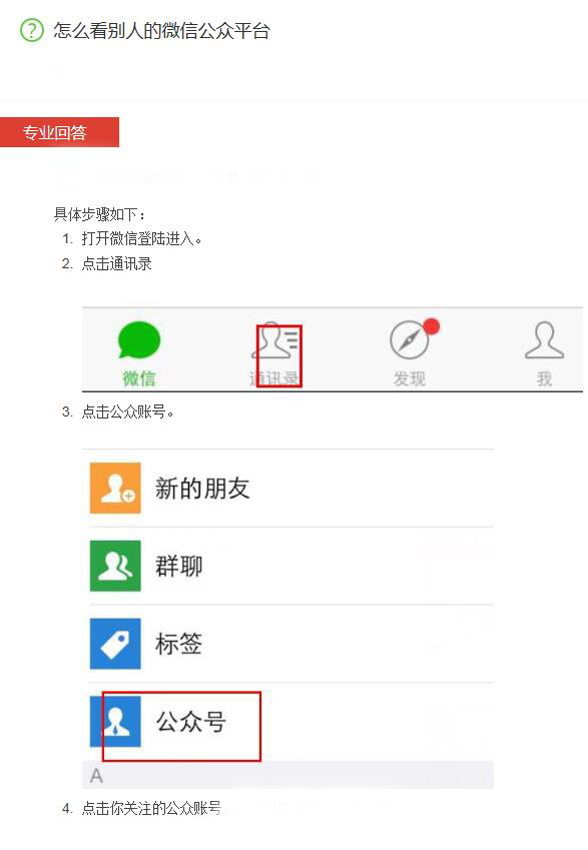Click the 发现 tab label text
The height and width of the screenshot is (850, 588).
(409, 378)
